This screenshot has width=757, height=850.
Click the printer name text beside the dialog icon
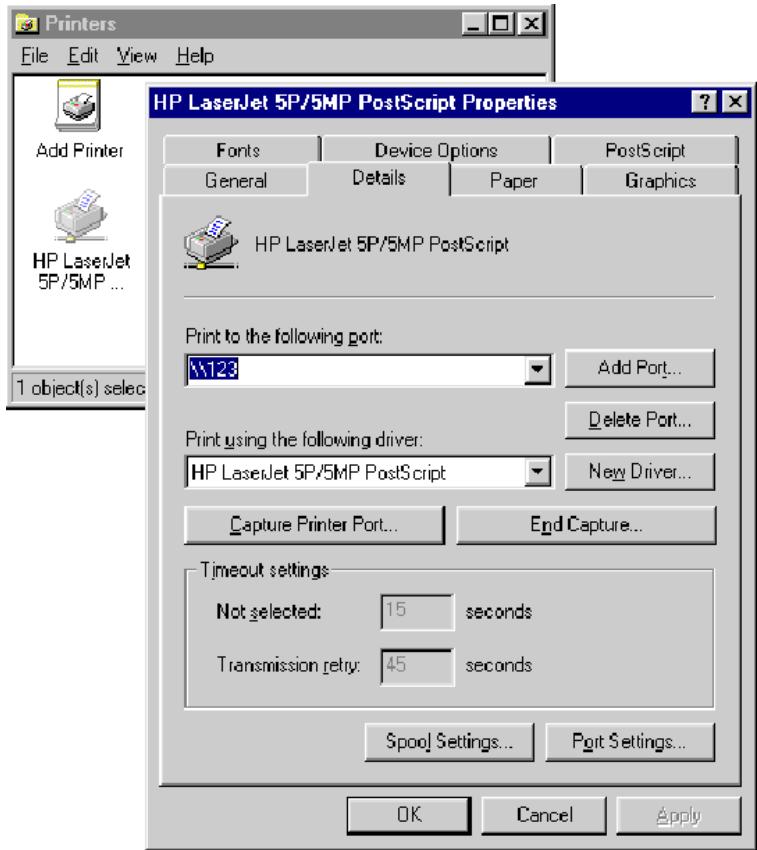tap(382, 244)
